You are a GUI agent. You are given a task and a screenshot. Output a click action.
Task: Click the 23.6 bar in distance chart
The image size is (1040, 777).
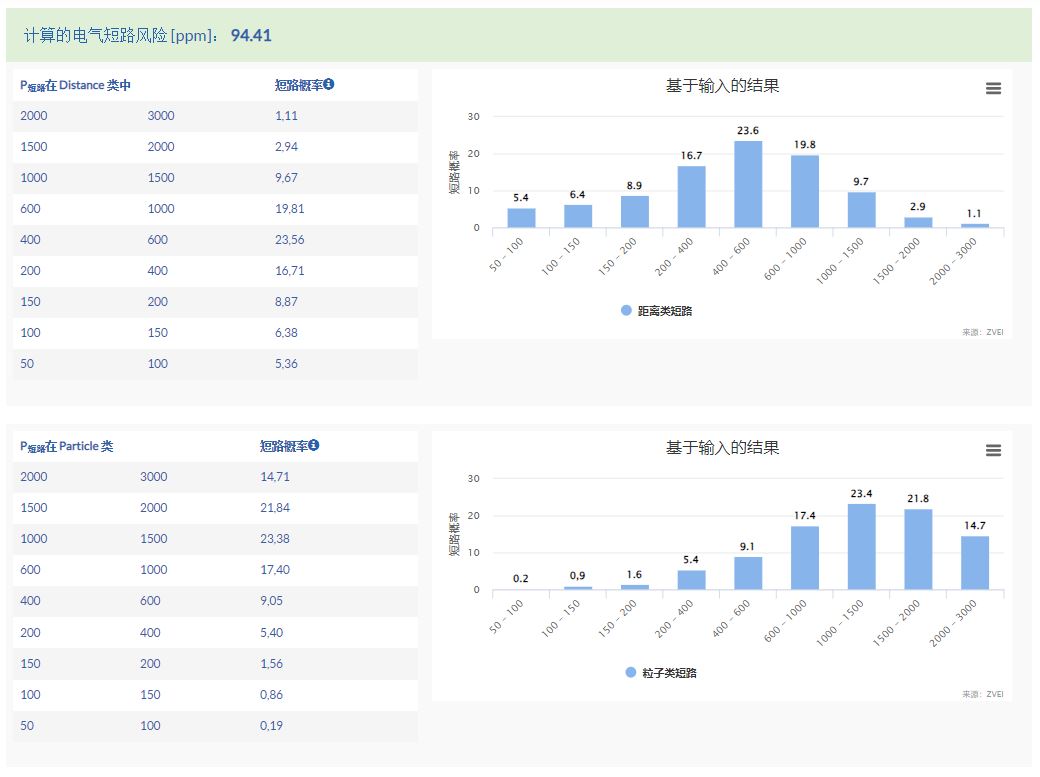(x=748, y=185)
